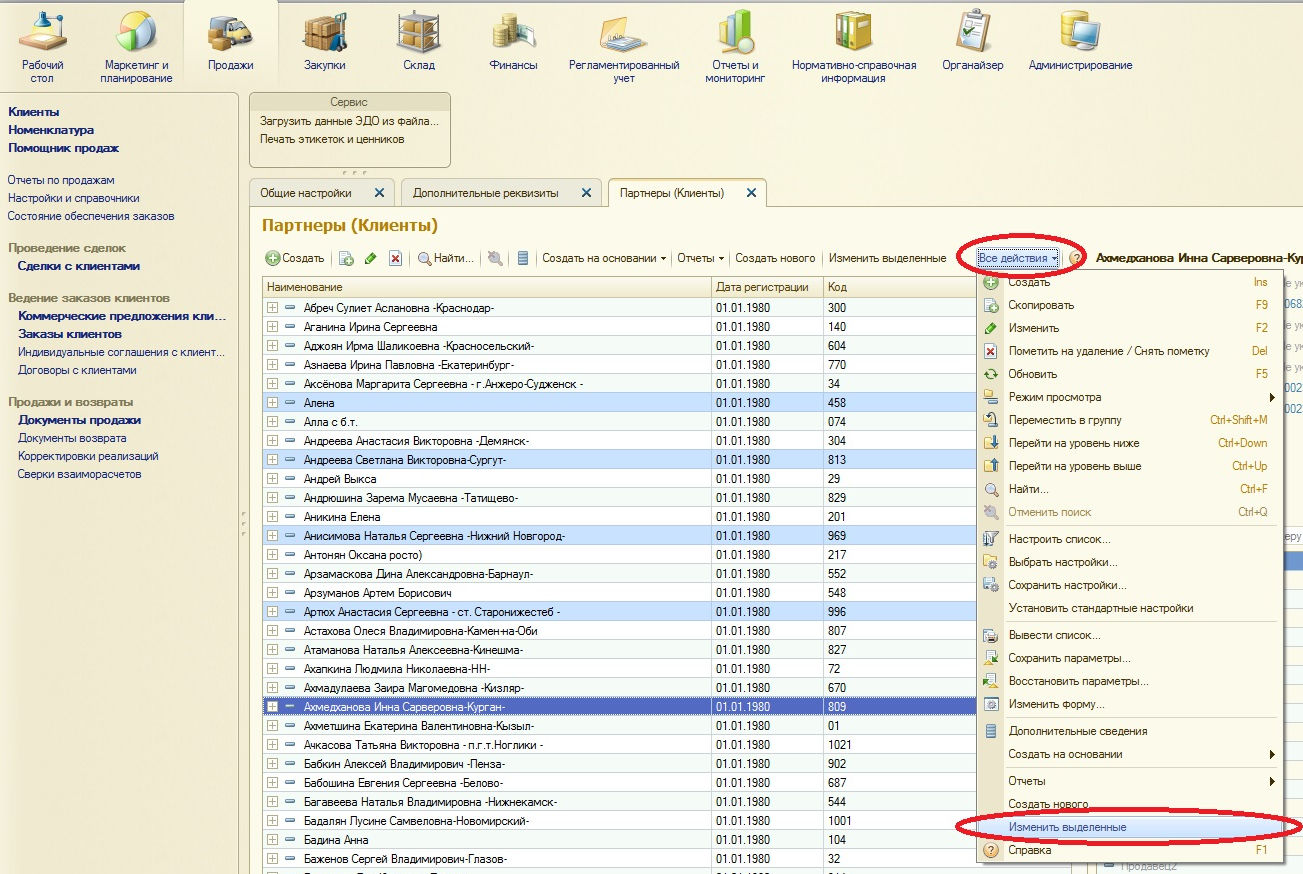The height and width of the screenshot is (874, 1303).
Task: Close the Общие настройки tab
Action: [379, 193]
